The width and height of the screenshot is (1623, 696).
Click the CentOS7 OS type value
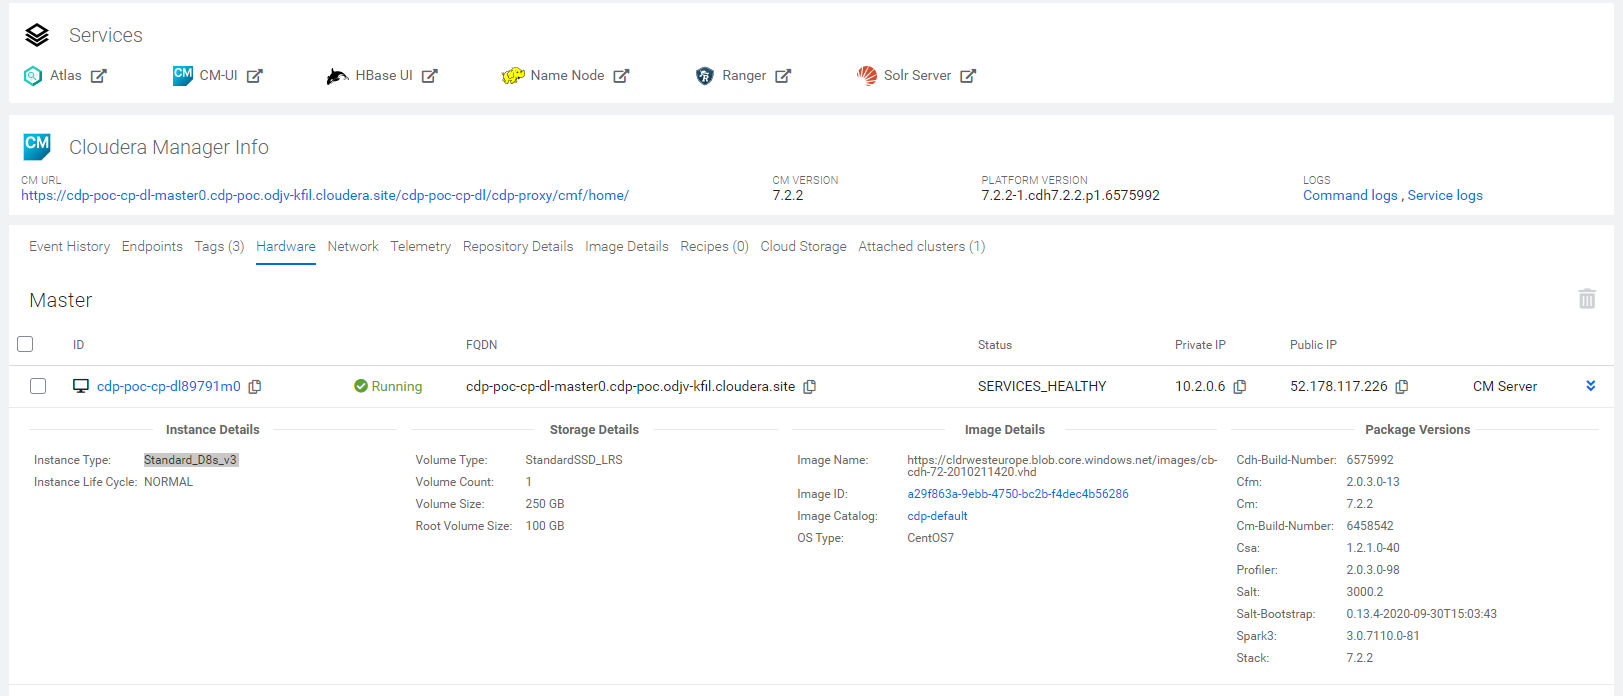pyautogui.click(x=930, y=538)
